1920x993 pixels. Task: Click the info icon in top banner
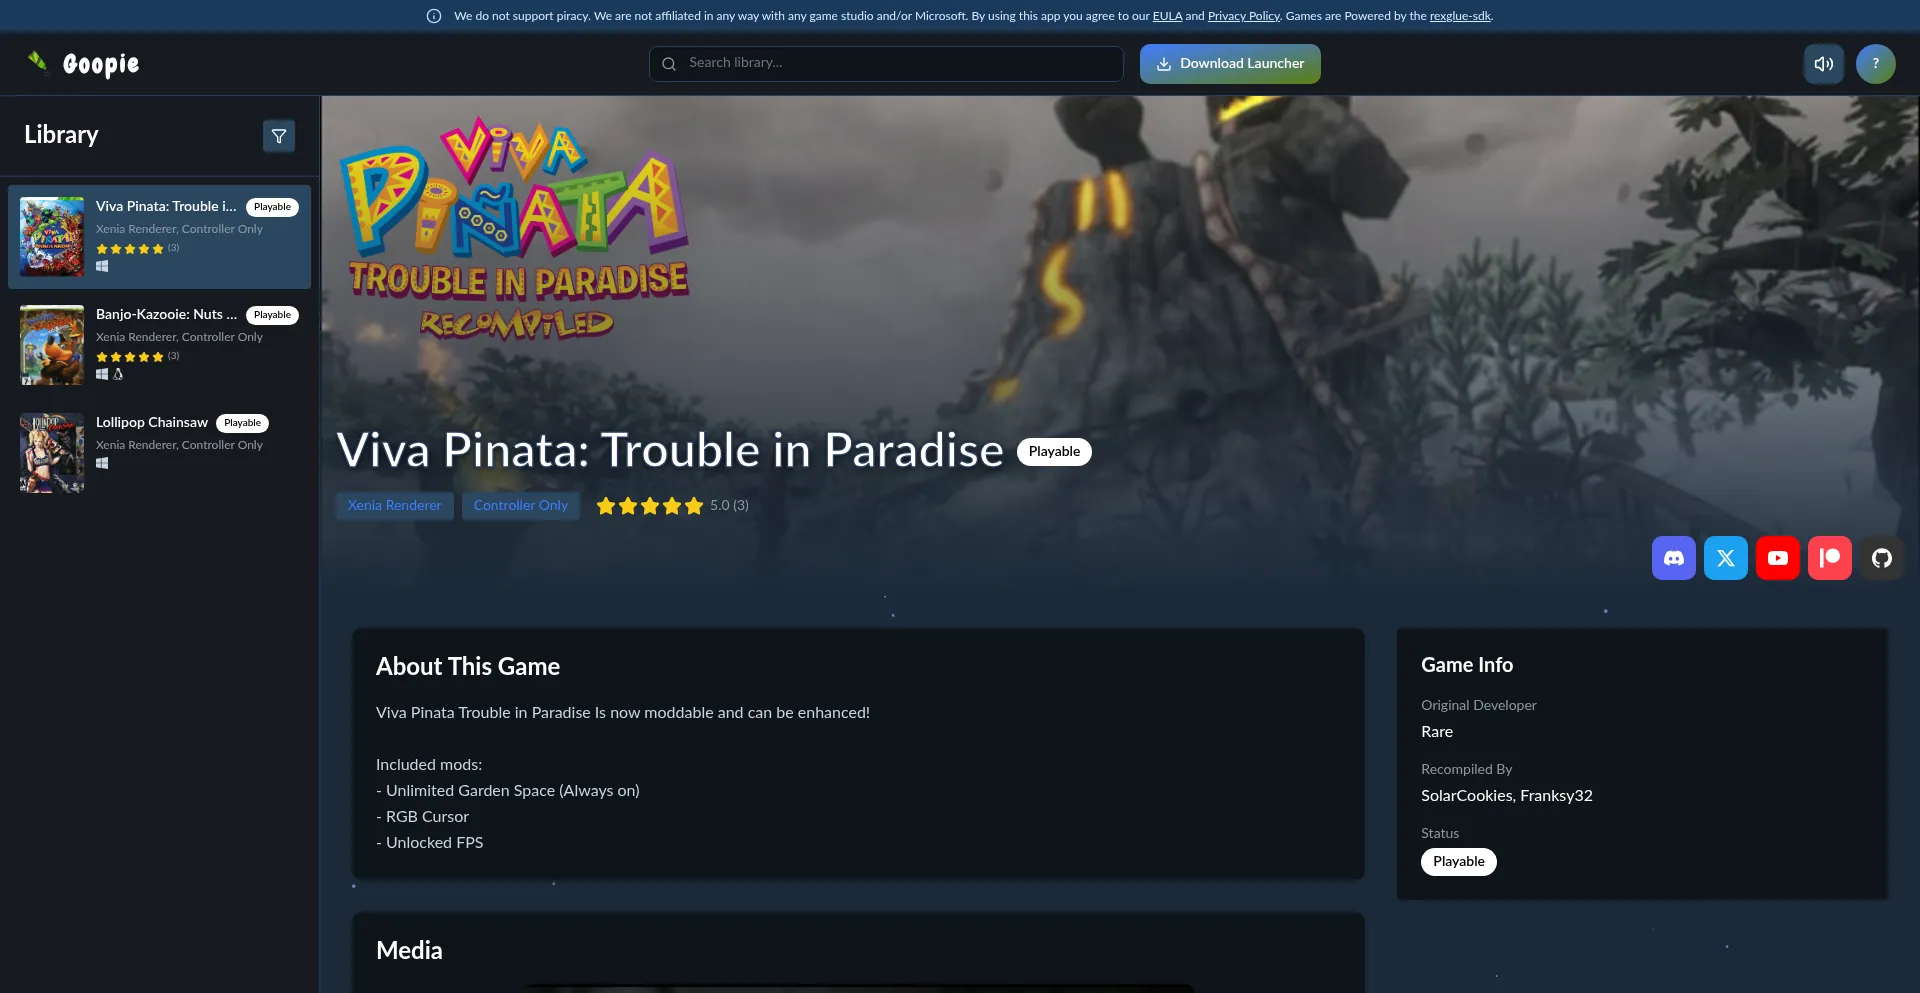coord(434,16)
